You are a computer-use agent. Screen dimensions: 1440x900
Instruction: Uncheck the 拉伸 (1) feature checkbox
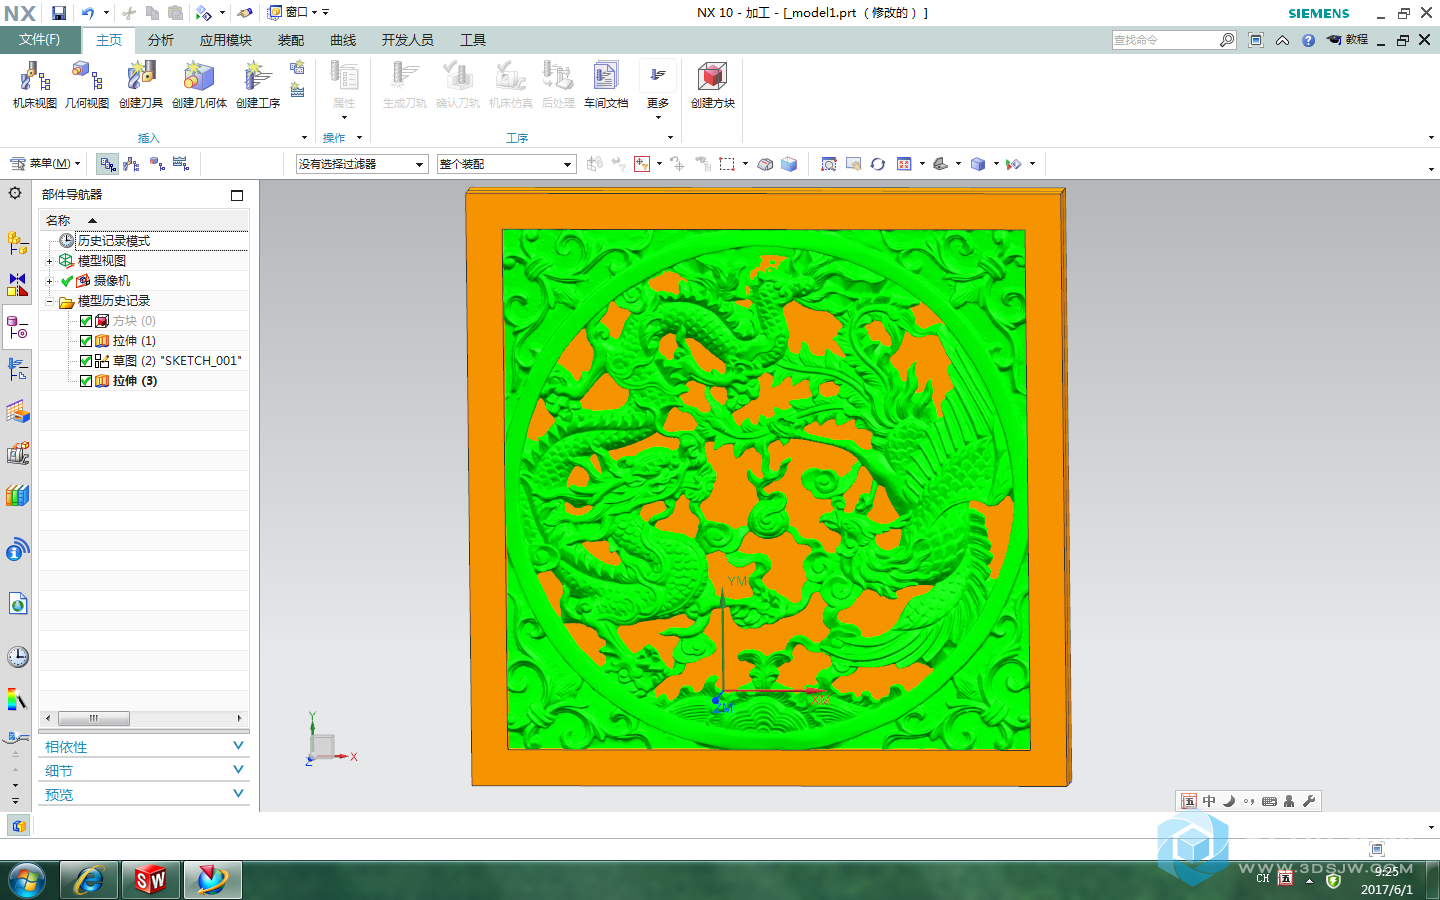[x=86, y=341]
